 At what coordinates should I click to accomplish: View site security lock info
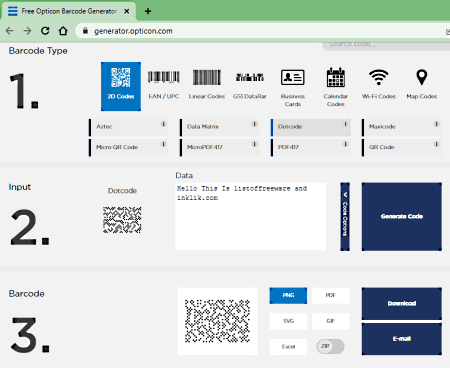(x=85, y=31)
